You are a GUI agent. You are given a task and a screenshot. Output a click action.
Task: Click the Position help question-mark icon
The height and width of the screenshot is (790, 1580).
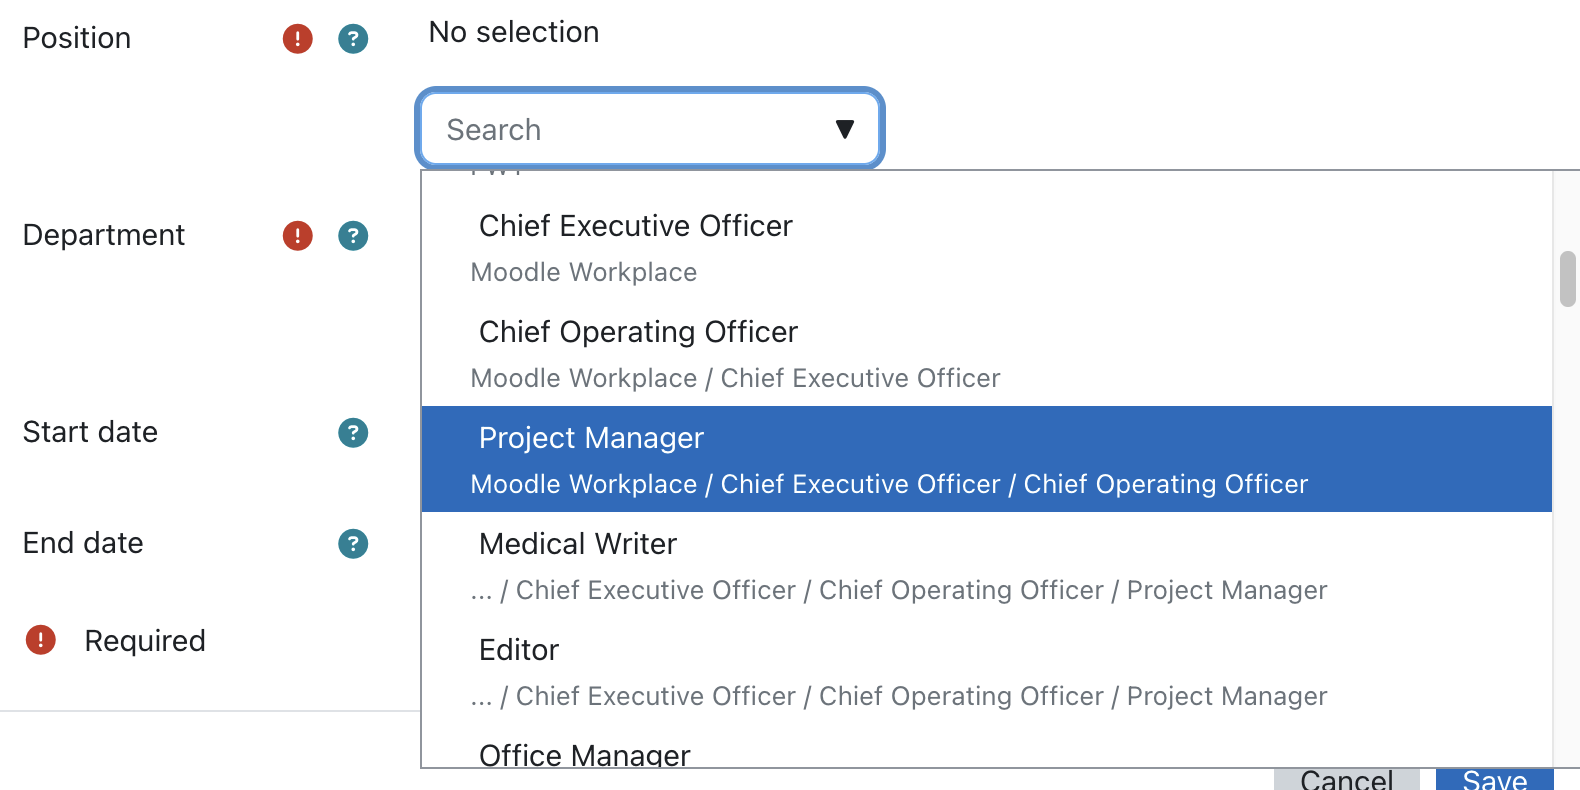pyautogui.click(x=353, y=39)
